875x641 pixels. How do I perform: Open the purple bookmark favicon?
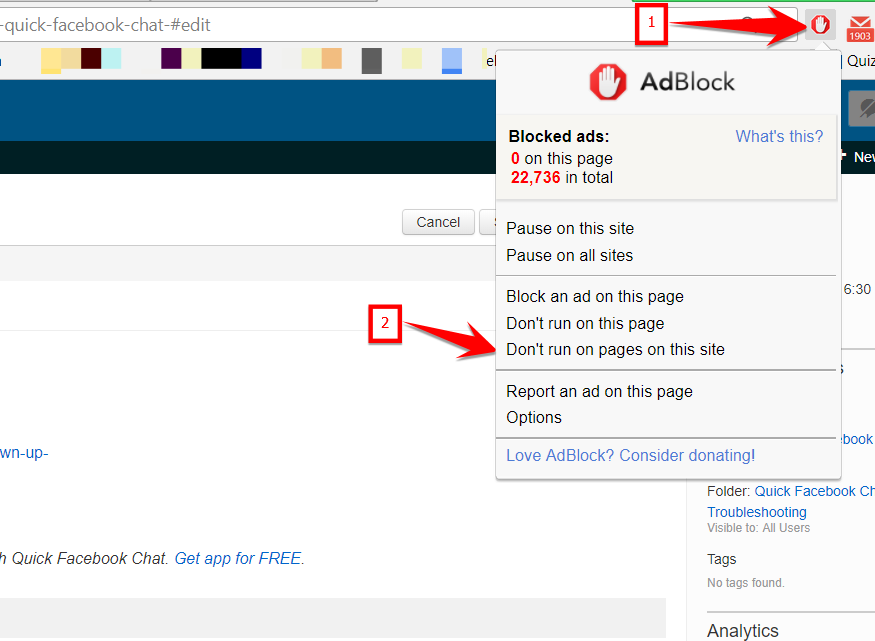click(x=172, y=60)
